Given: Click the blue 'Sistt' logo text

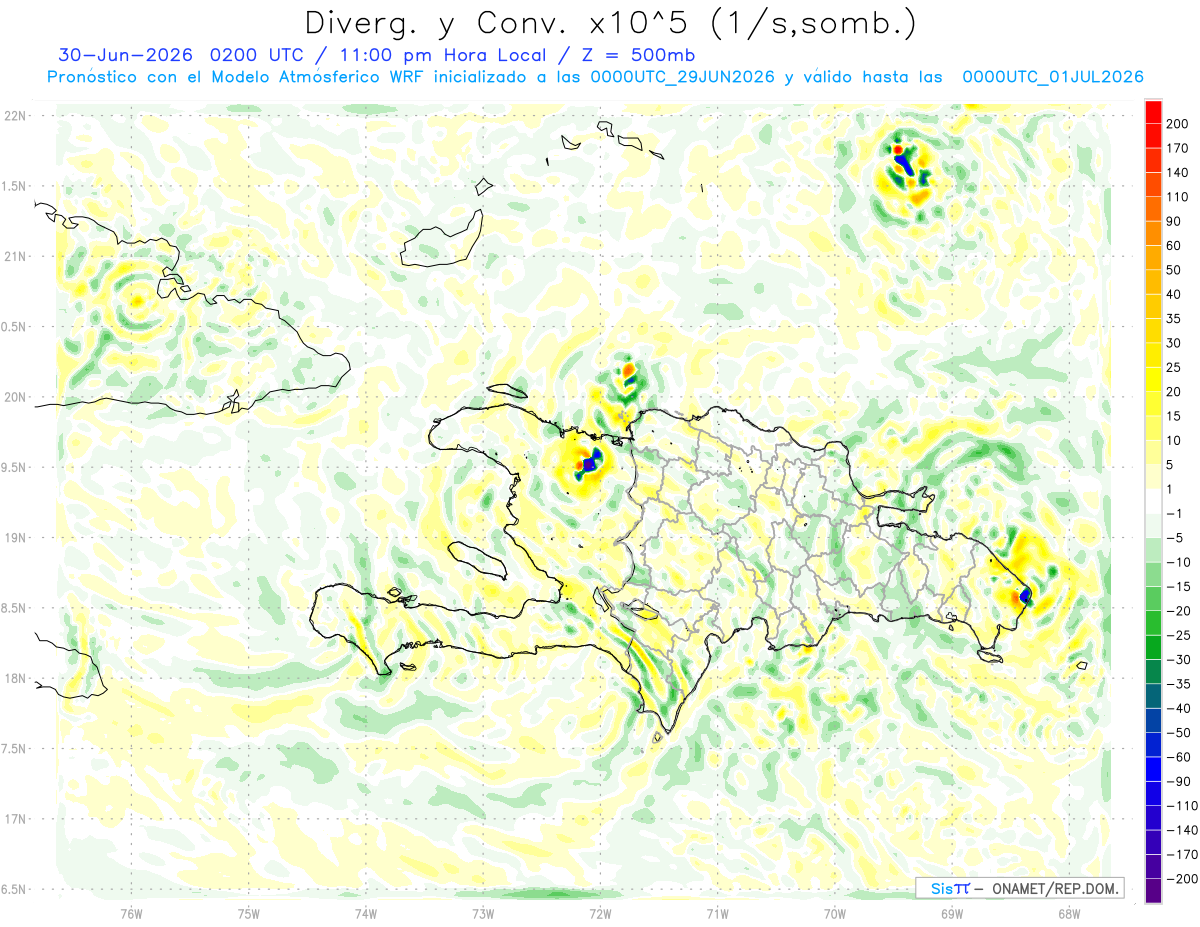Looking at the screenshot, I should click(949, 888).
